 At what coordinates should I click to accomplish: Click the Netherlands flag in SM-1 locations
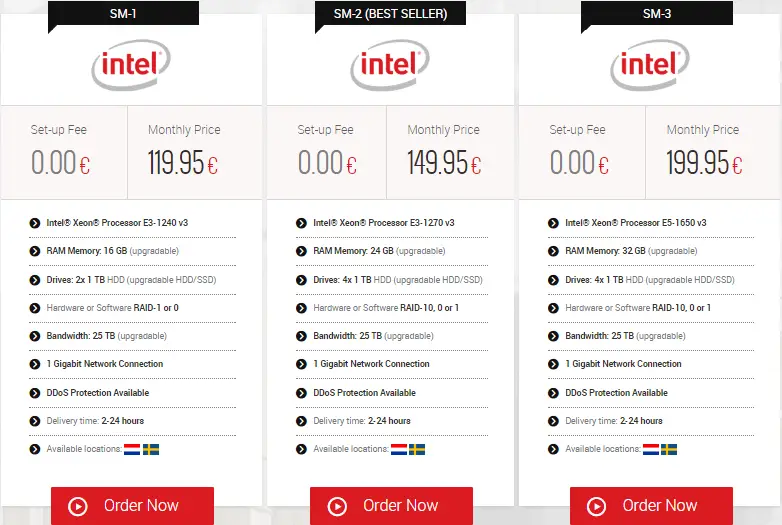[x=132, y=449]
